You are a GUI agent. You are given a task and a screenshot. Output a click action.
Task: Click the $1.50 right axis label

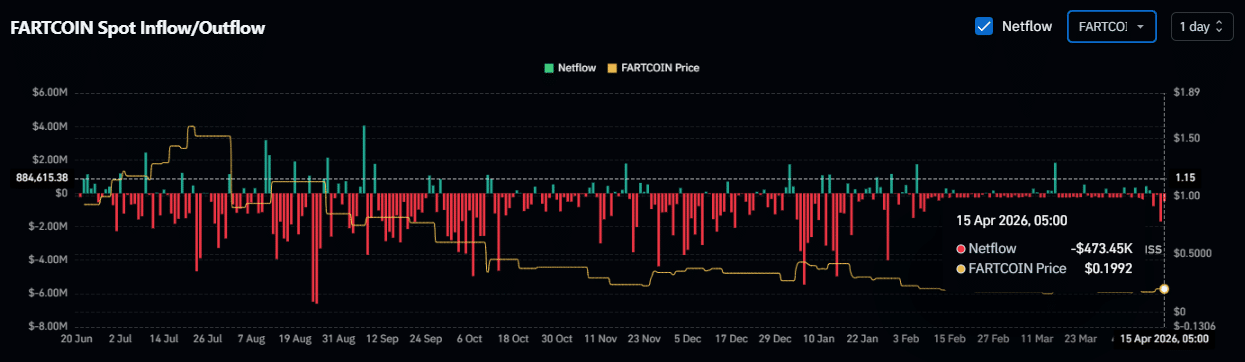1186,137
